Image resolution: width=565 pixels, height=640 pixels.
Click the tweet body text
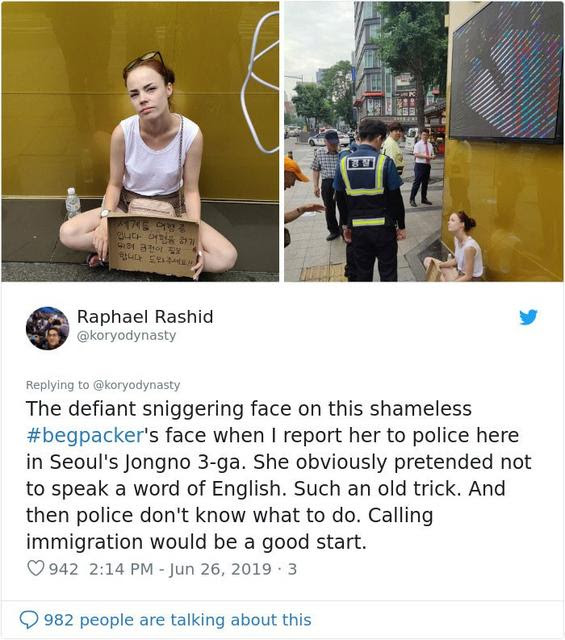278,475
